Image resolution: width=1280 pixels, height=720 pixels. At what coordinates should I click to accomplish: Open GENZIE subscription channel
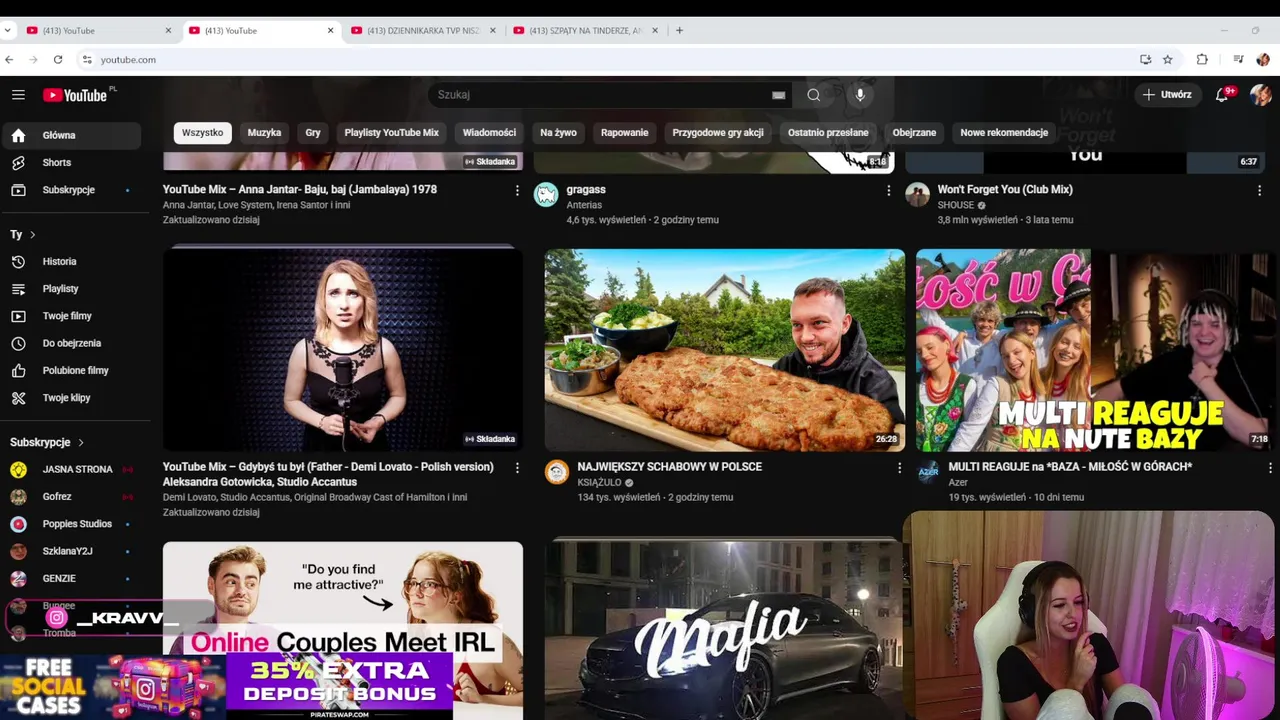click(71, 578)
